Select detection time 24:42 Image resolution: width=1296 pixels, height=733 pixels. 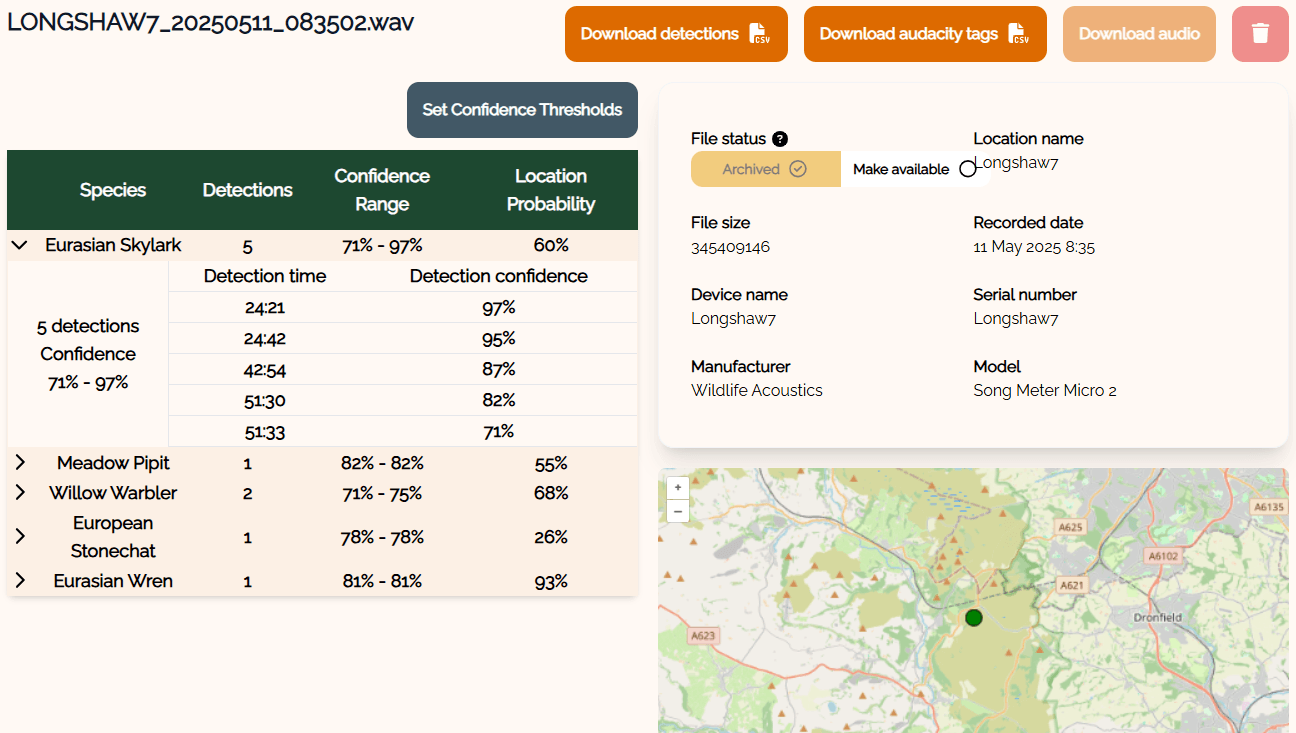(265, 339)
